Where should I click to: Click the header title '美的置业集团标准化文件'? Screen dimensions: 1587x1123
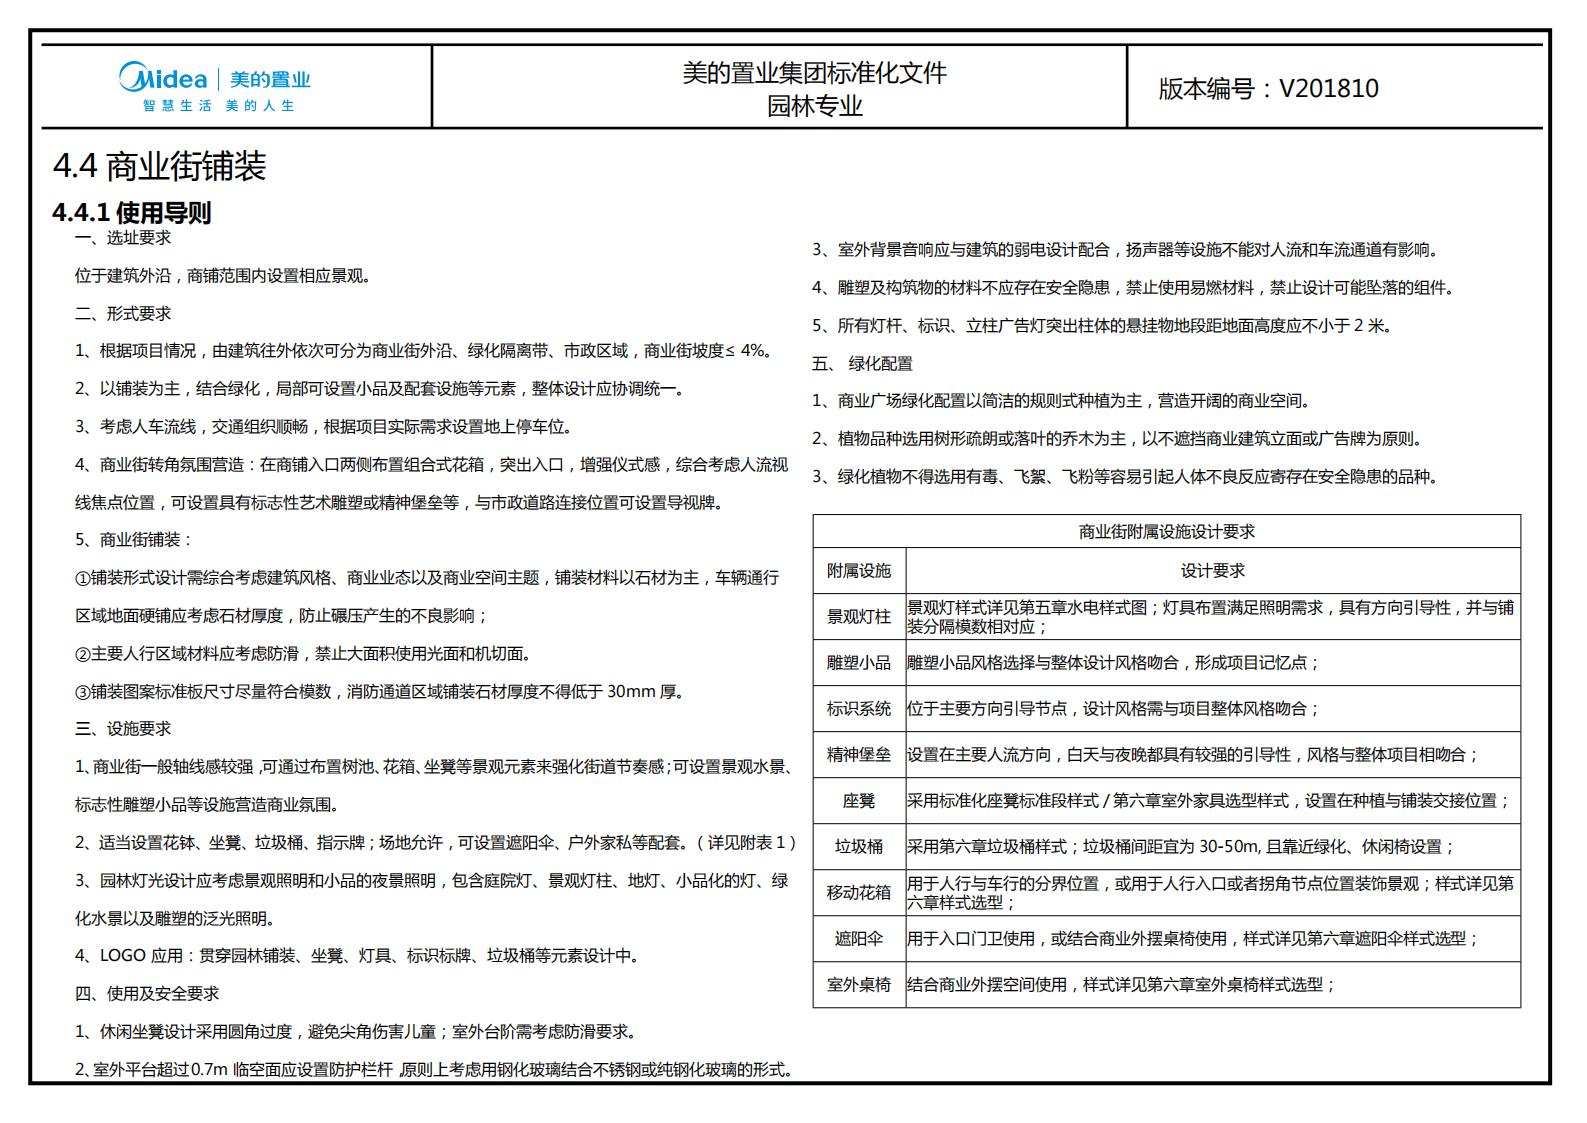point(814,72)
